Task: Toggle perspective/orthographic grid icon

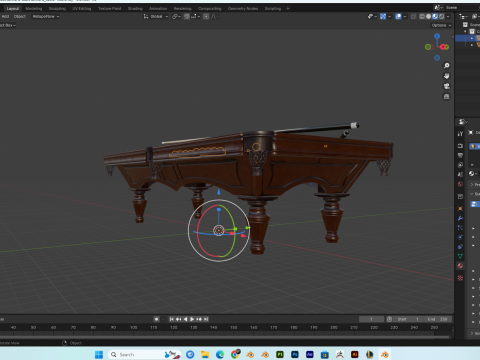Action: 447,97
